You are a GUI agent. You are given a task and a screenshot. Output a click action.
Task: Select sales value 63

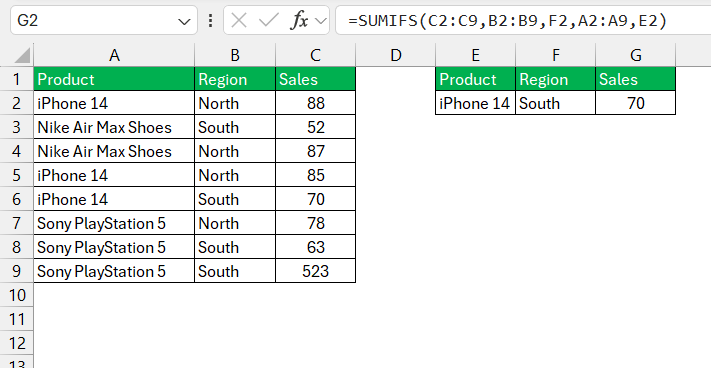(316, 247)
